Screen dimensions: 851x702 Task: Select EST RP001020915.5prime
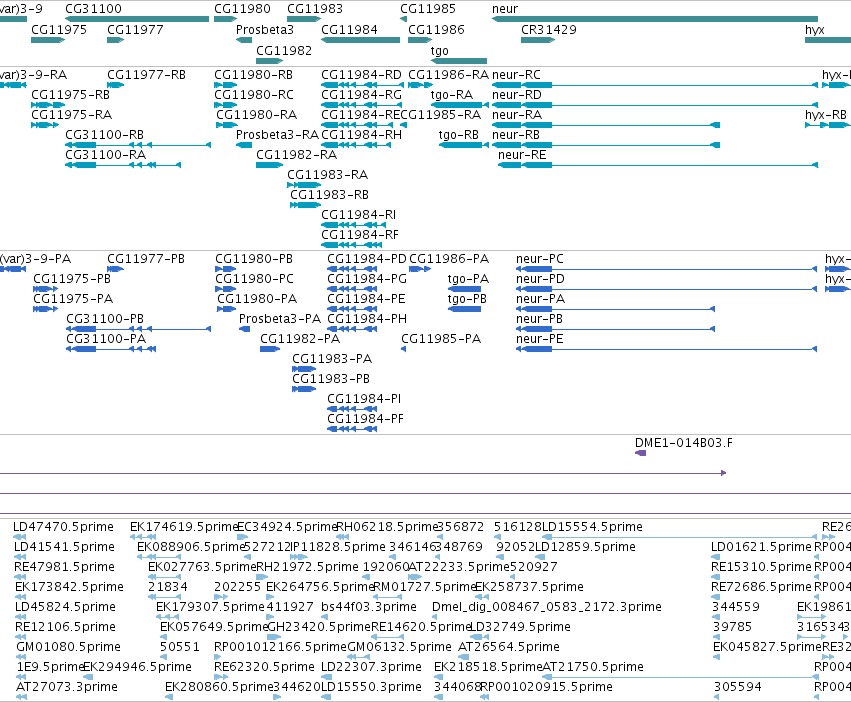(x=547, y=687)
